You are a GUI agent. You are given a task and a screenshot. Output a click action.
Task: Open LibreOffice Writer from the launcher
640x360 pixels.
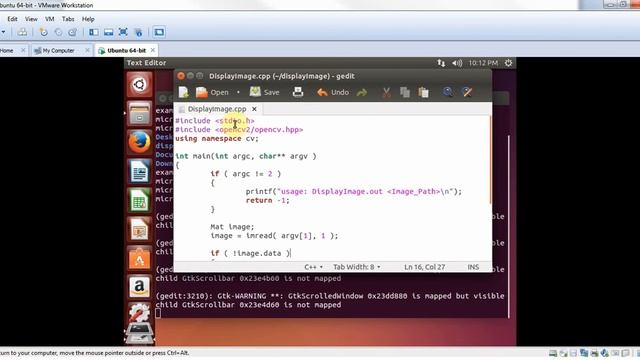point(139,171)
